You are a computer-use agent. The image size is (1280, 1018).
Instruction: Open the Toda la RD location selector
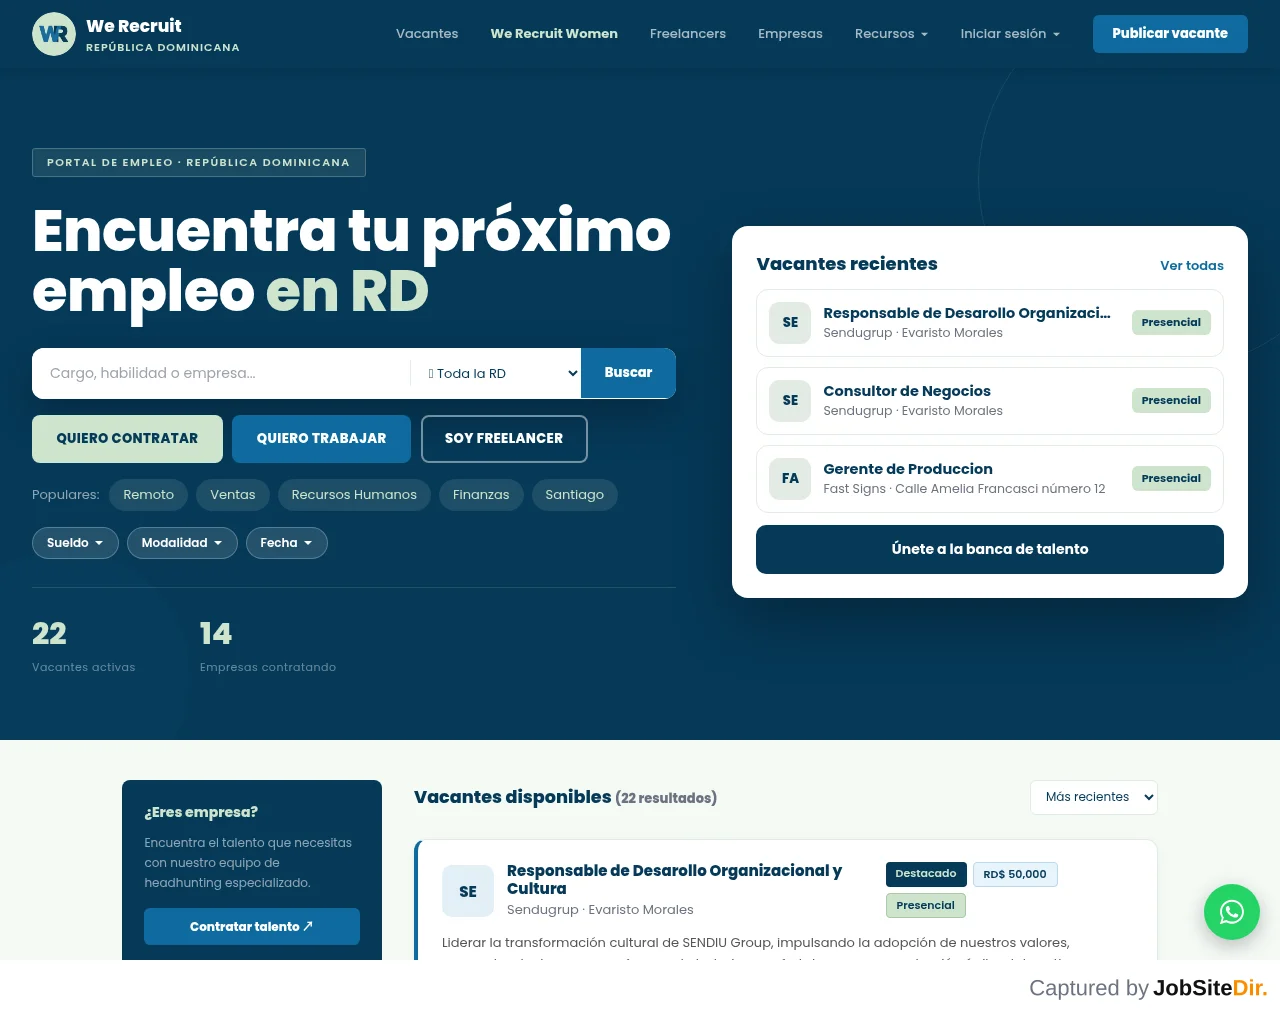[496, 373]
